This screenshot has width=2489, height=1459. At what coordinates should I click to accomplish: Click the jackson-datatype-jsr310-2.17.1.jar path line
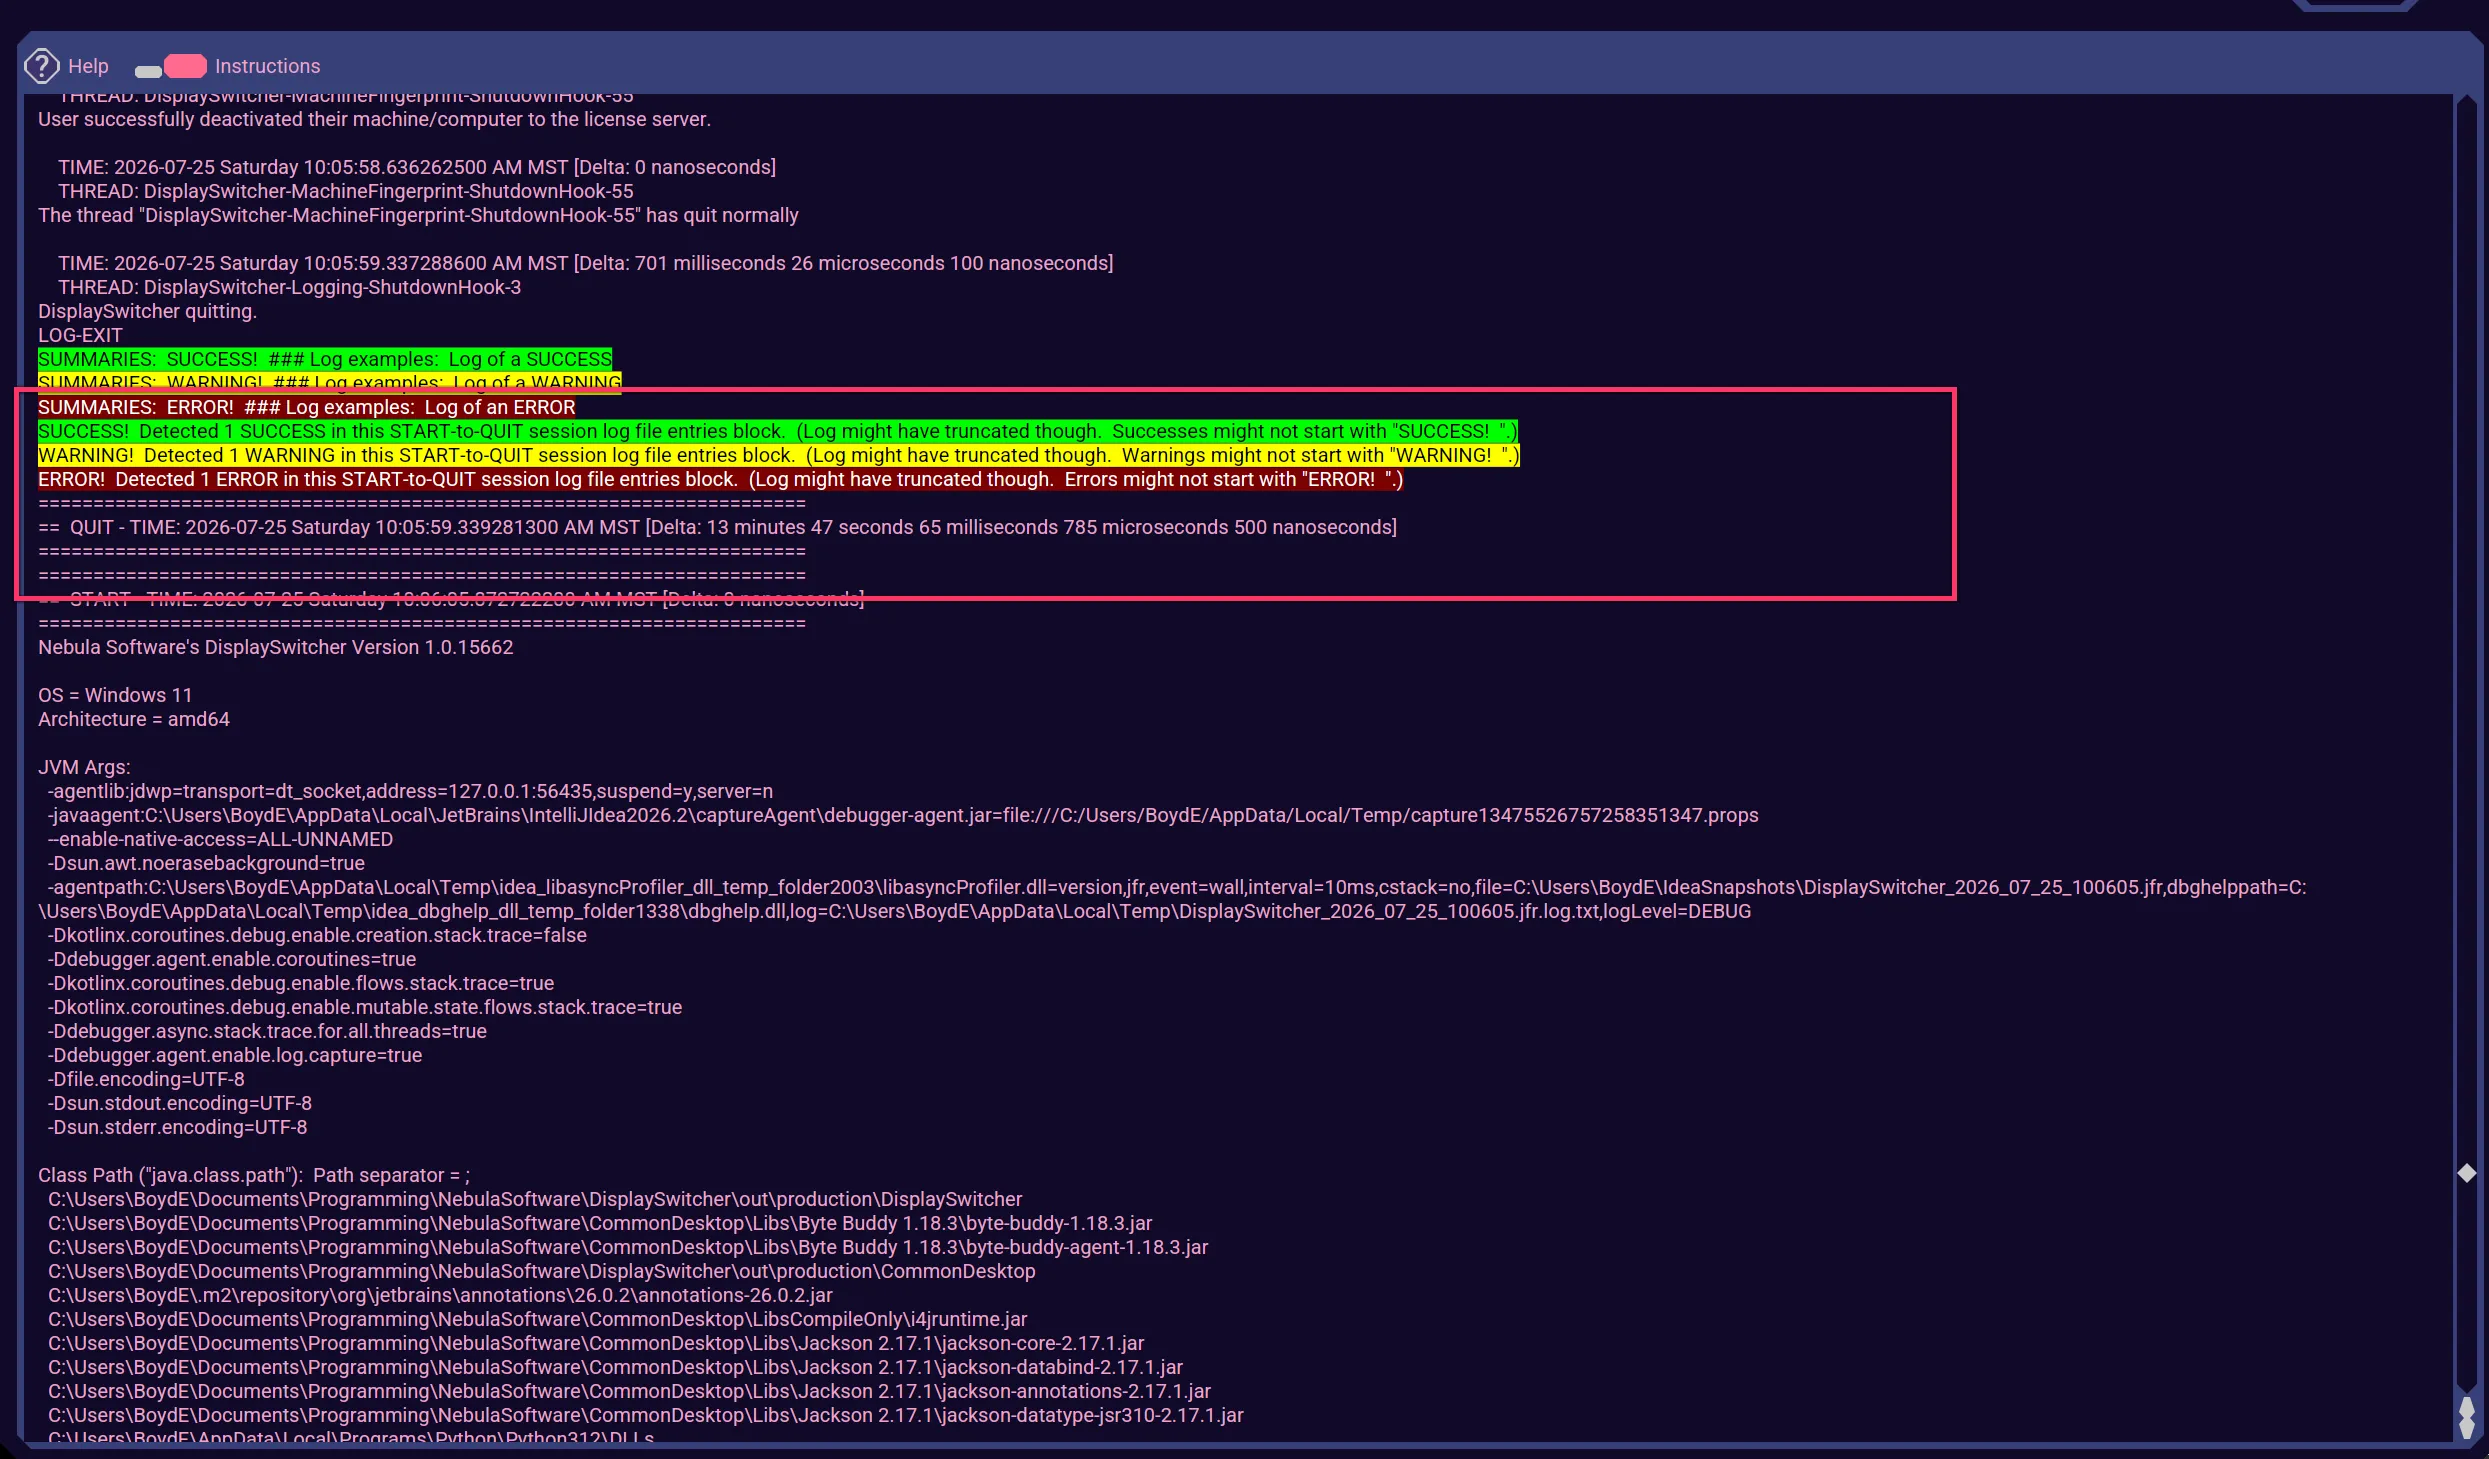(646, 1415)
